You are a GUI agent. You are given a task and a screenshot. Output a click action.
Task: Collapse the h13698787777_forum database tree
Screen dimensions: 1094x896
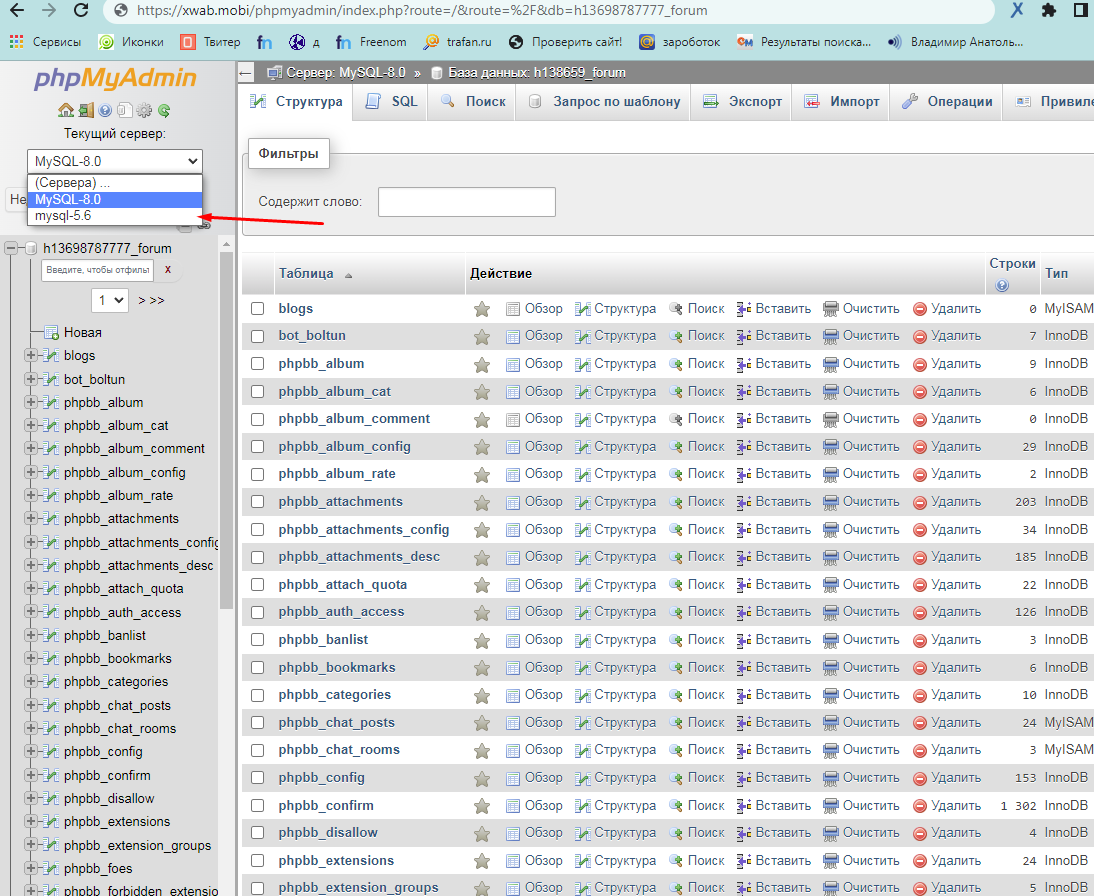click(11, 248)
